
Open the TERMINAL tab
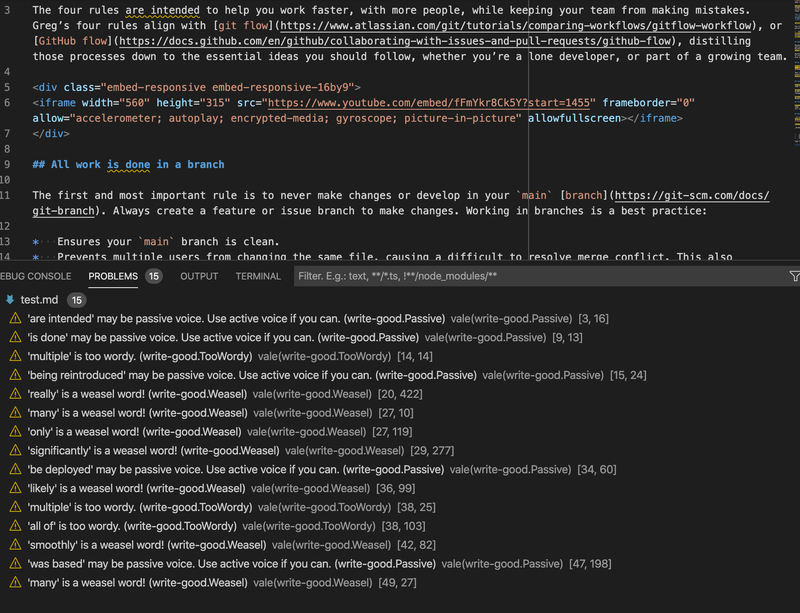pos(258,276)
